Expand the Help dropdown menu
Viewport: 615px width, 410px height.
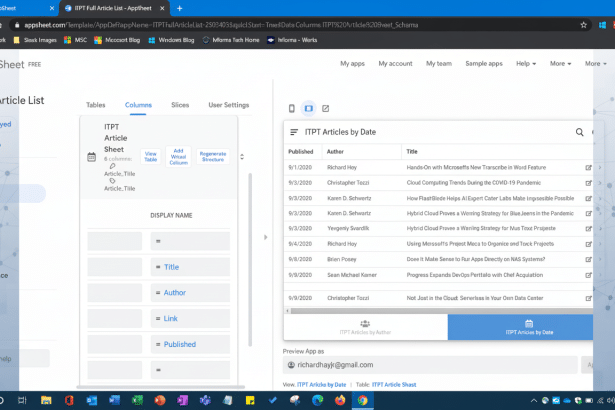(x=526, y=64)
